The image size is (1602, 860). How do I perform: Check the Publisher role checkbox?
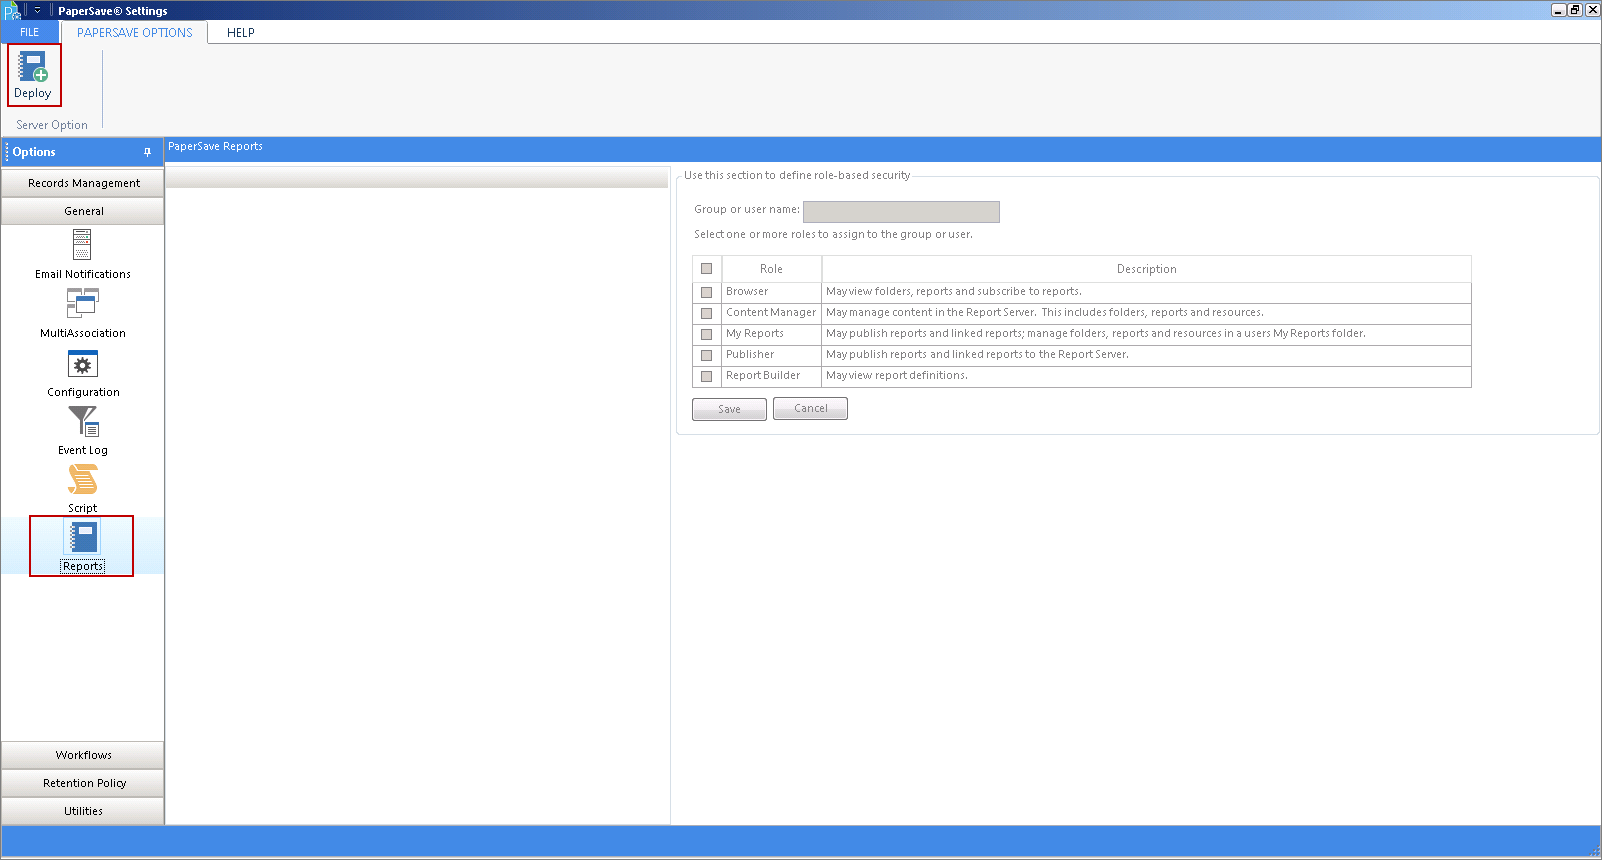(x=706, y=355)
